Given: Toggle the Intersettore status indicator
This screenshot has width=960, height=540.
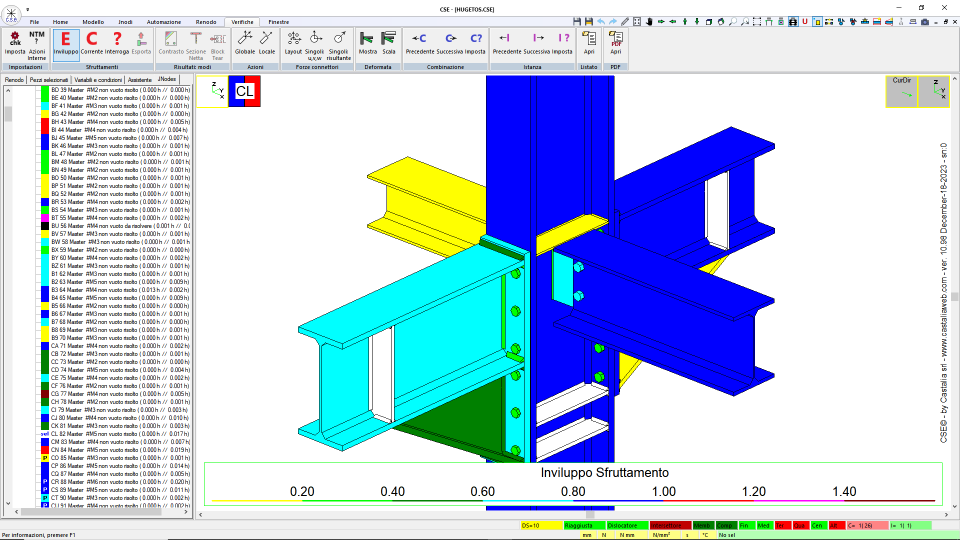Looking at the screenshot, I should [670, 525].
